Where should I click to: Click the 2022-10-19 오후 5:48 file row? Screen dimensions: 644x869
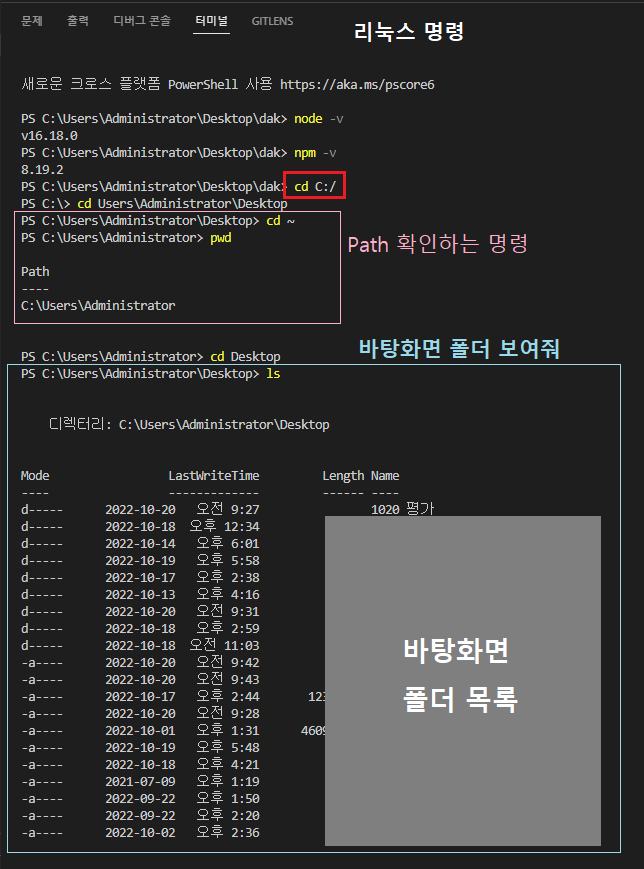pos(140,748)
